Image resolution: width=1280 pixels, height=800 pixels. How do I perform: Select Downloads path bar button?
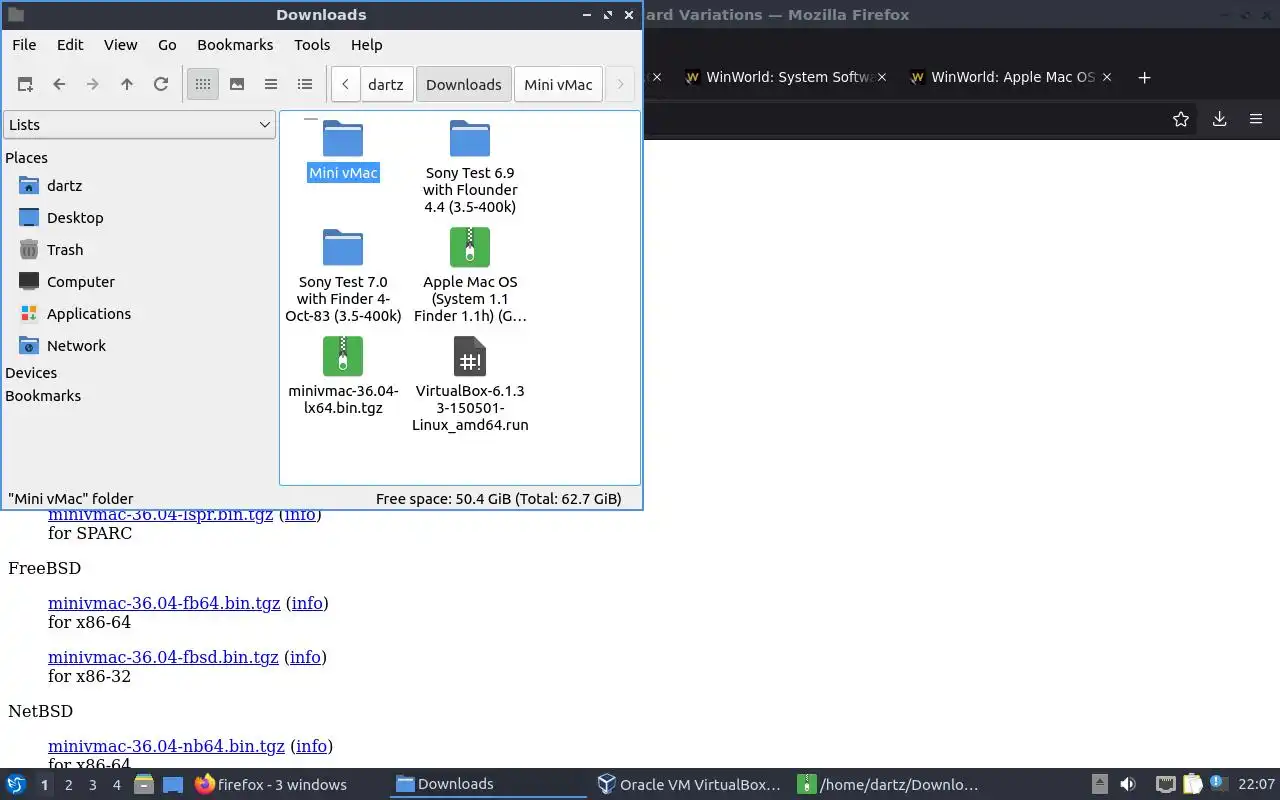pyautogui.click(x=464, y=85)
